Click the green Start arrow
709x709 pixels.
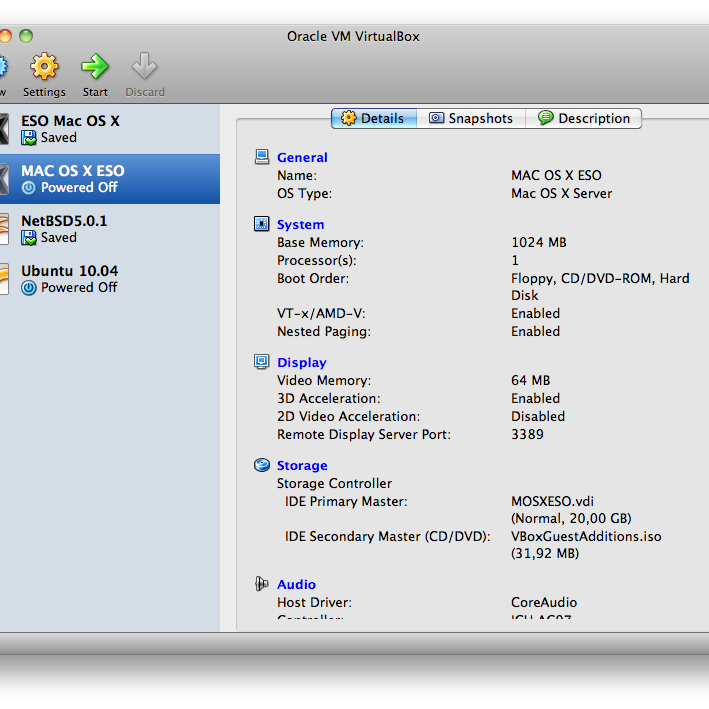coord(95,68)
